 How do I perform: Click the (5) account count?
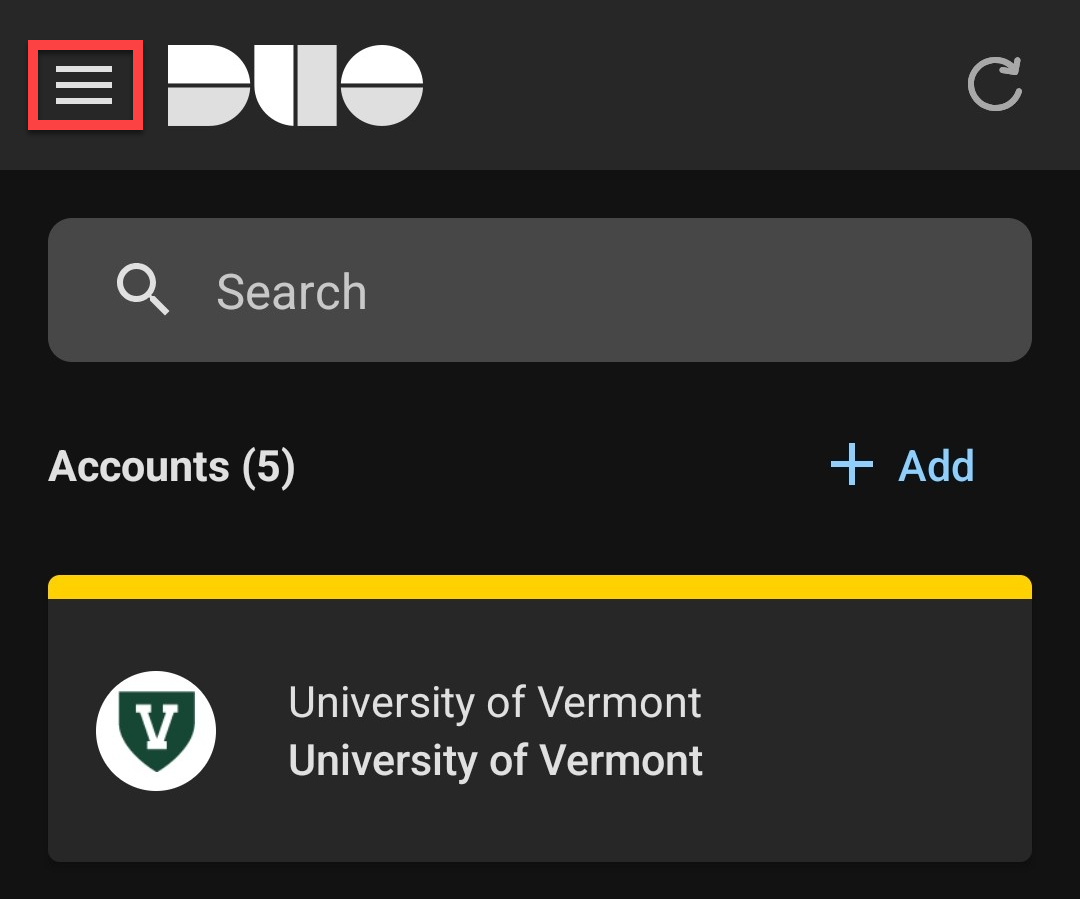268,467
